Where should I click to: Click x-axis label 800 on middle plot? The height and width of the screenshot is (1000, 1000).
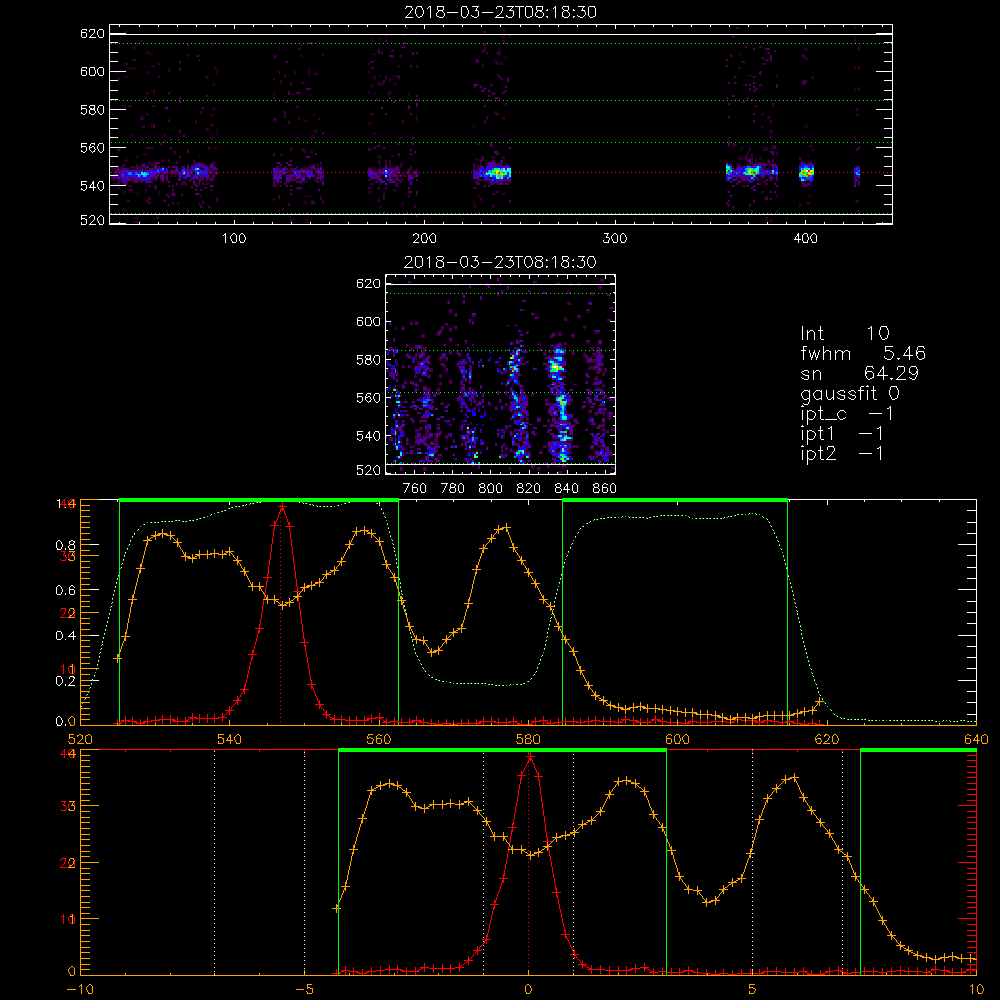pos(490,489)
